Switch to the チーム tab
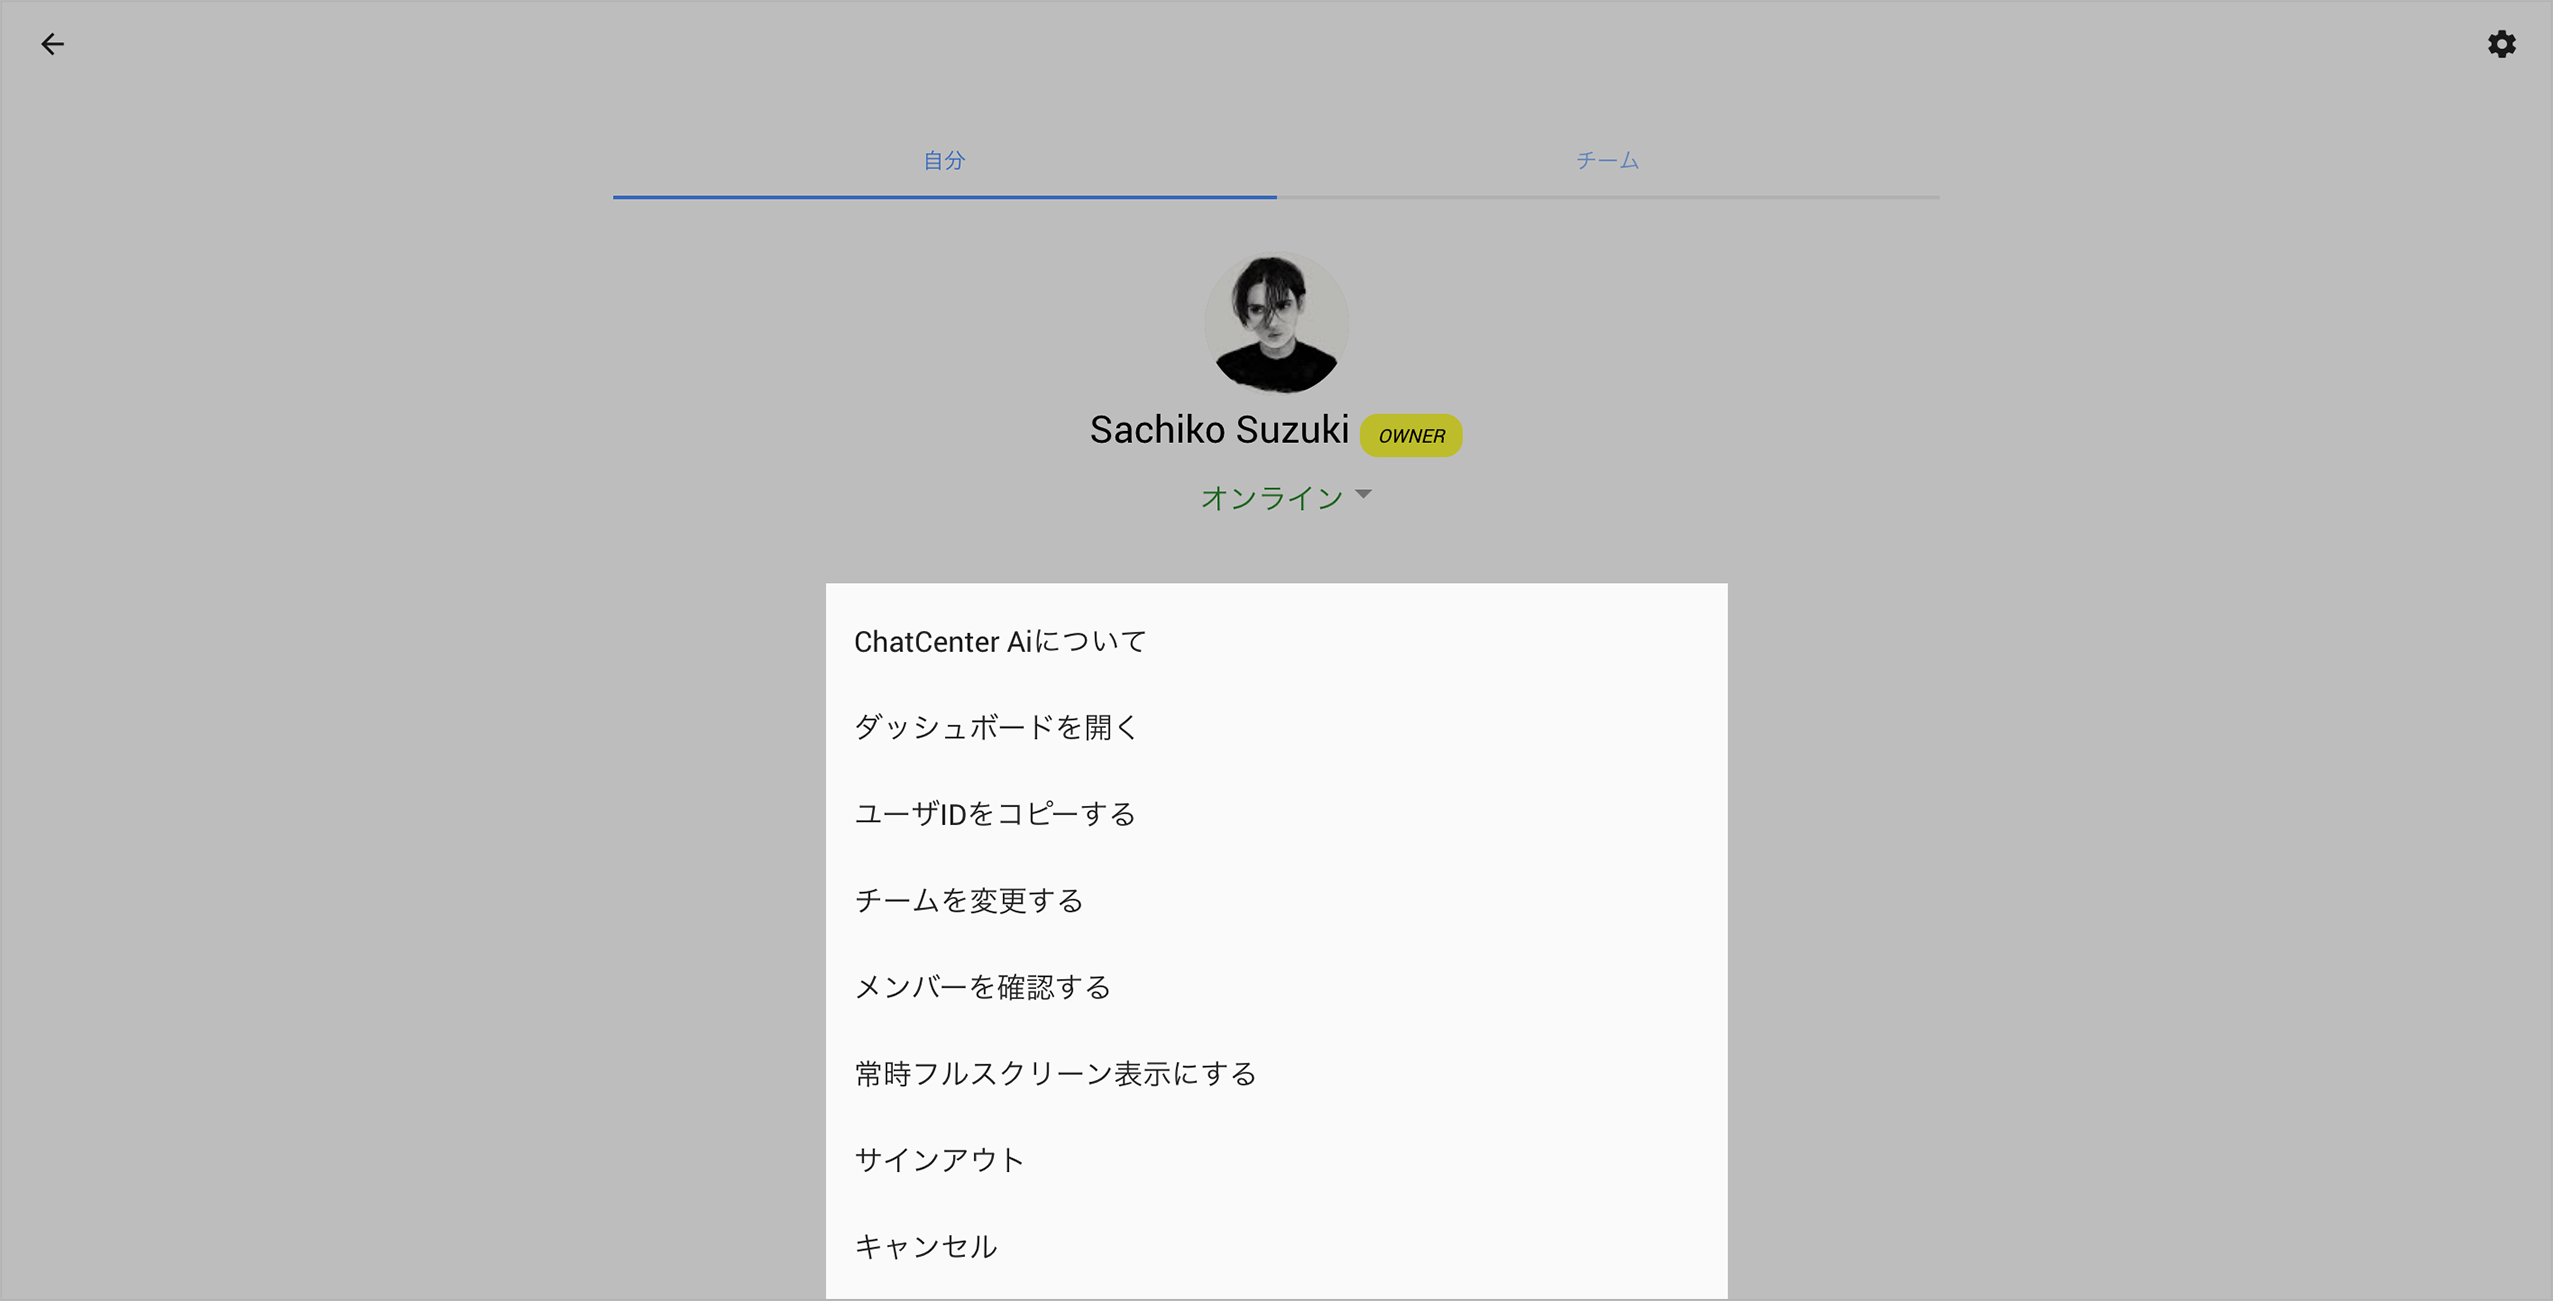 1607,160
